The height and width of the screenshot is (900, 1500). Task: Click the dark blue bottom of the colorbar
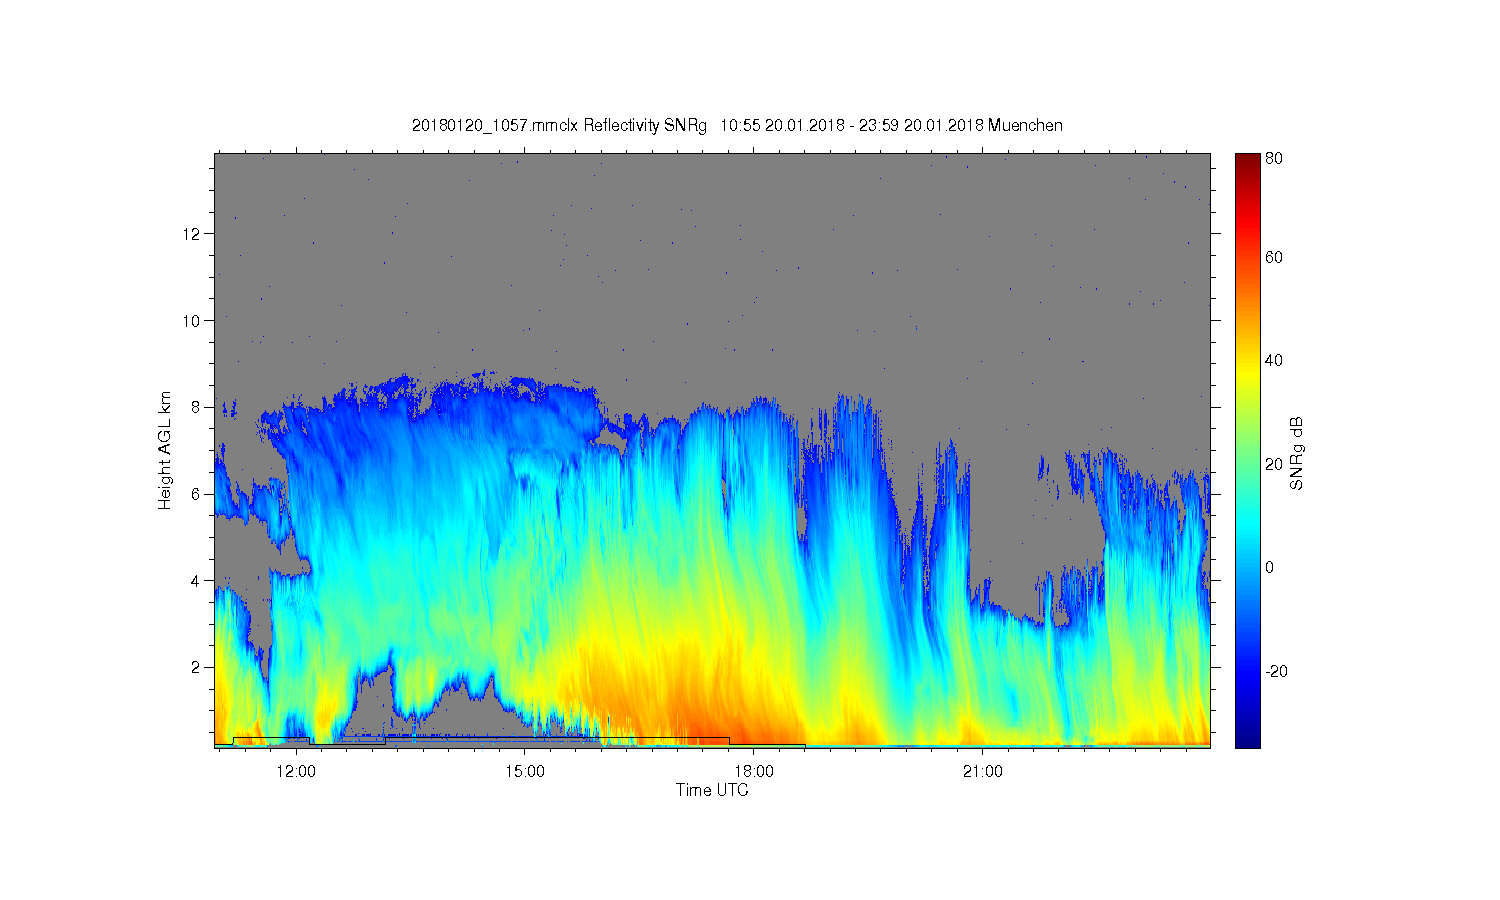point(1247,740)
